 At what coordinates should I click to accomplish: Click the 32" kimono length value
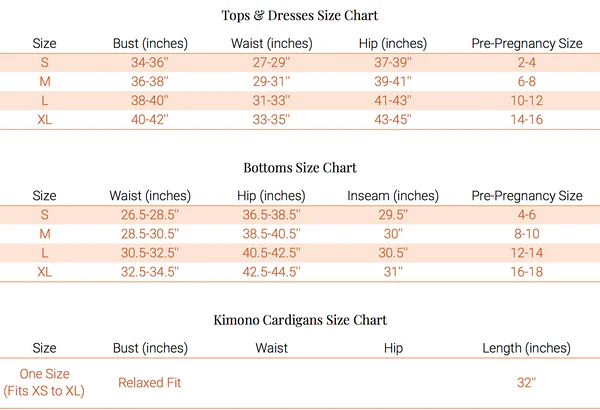(527, 382)
